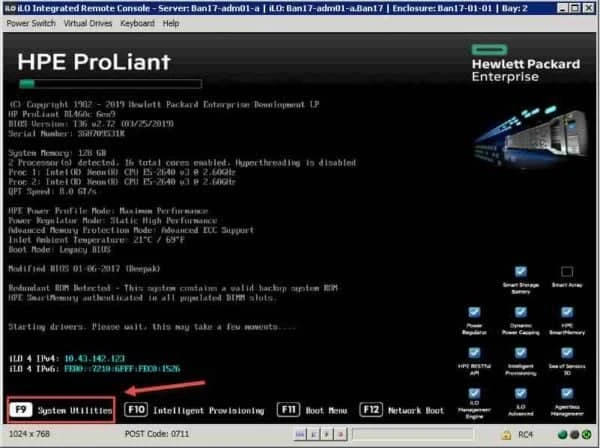Click the iLO icon in title bar
The width and height of the screenshot is (600, 448).
10,8
